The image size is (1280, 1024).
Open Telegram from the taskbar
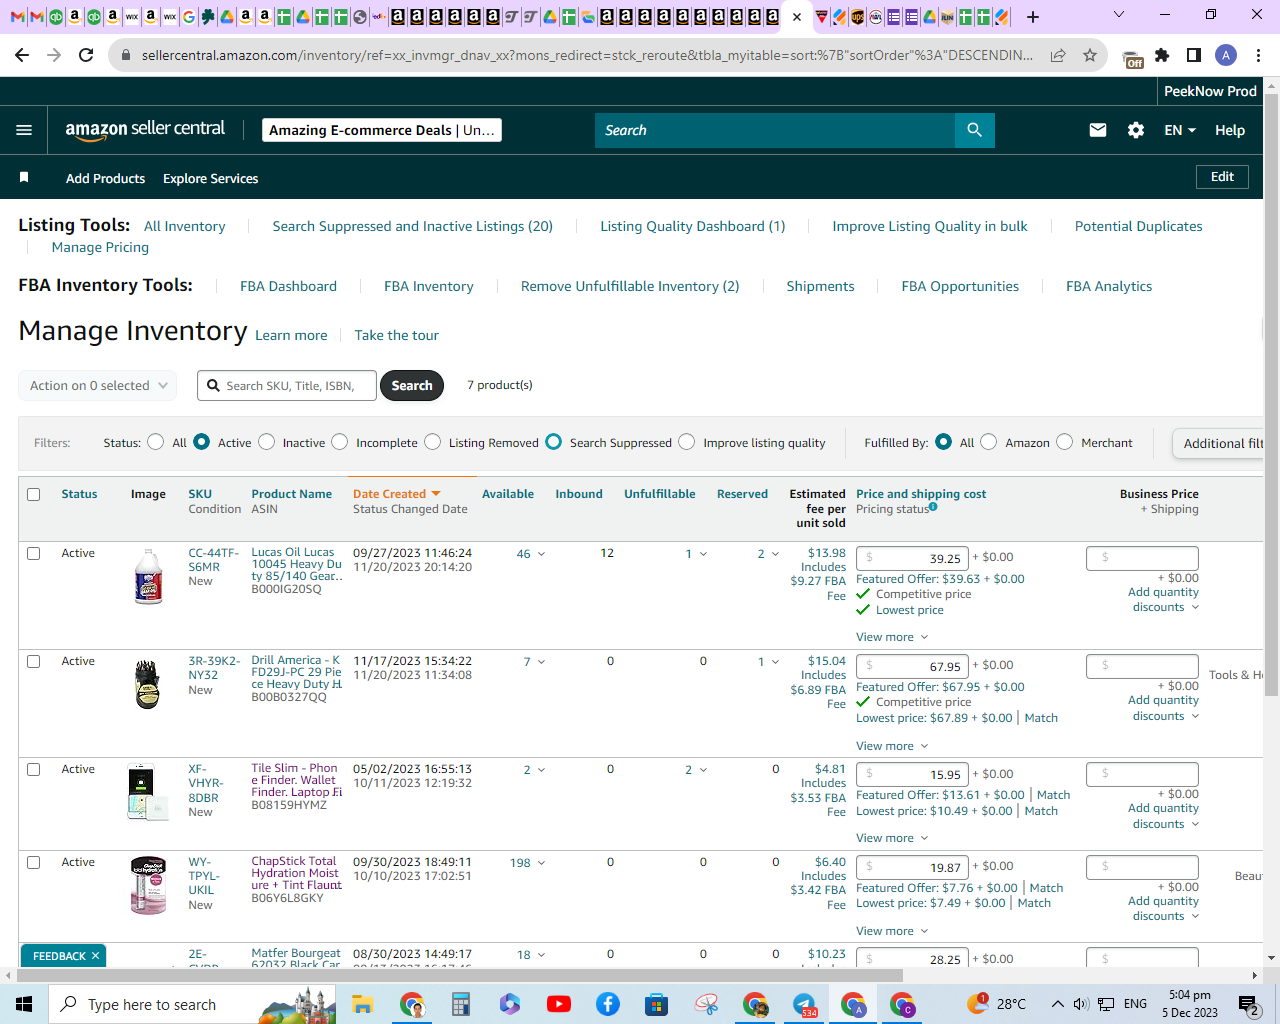pos(805,1004)
